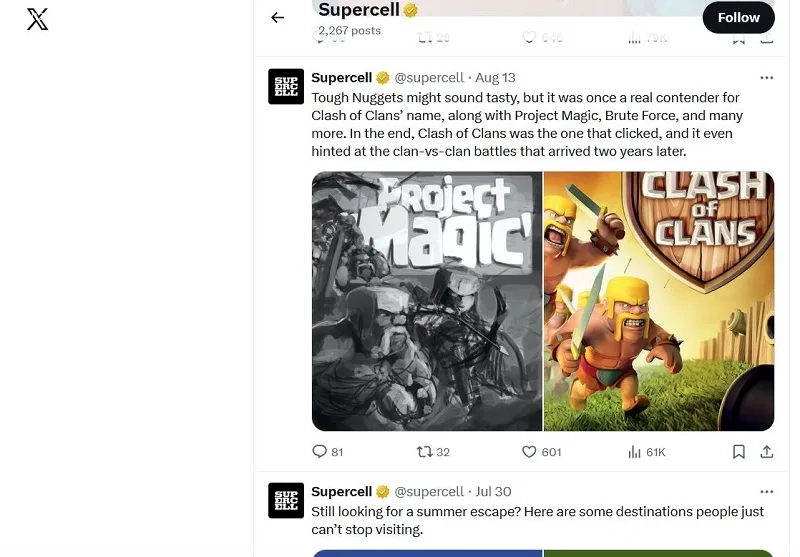Go back using the arrow icon
The image size is (800, 557).
[x=278, y=18]
